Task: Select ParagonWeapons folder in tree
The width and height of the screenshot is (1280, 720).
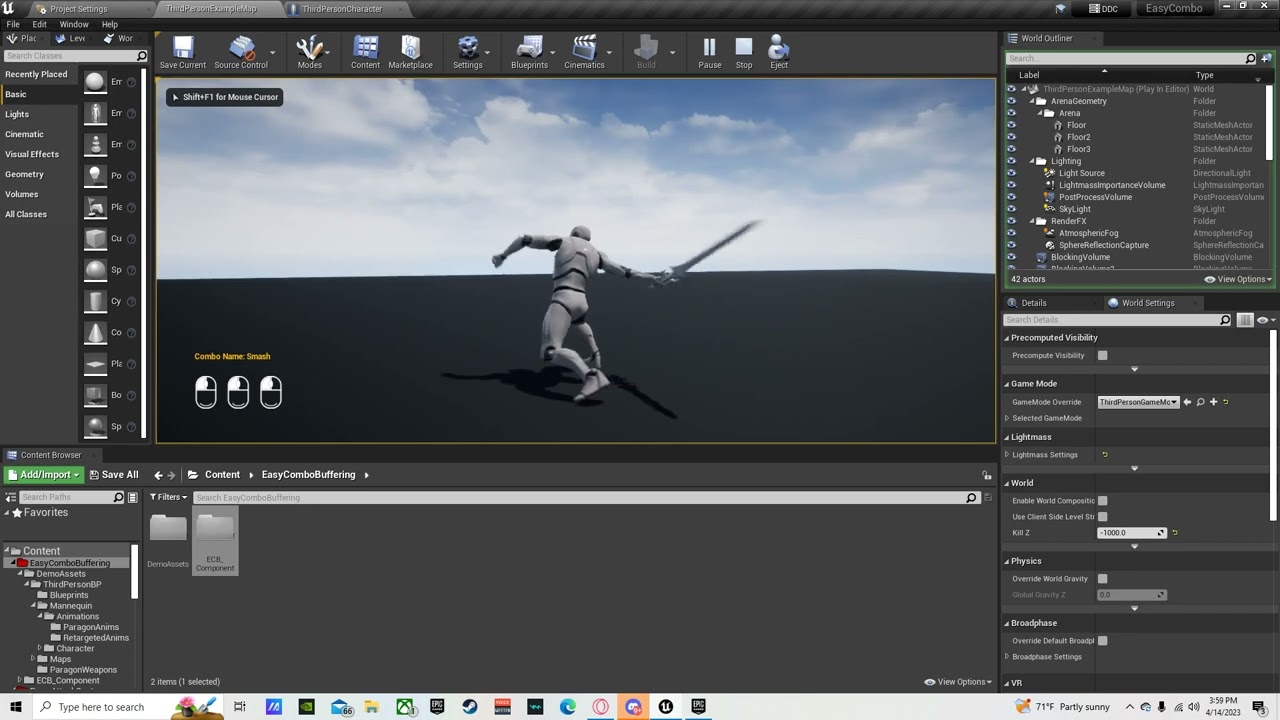Action: coord(83,670)
